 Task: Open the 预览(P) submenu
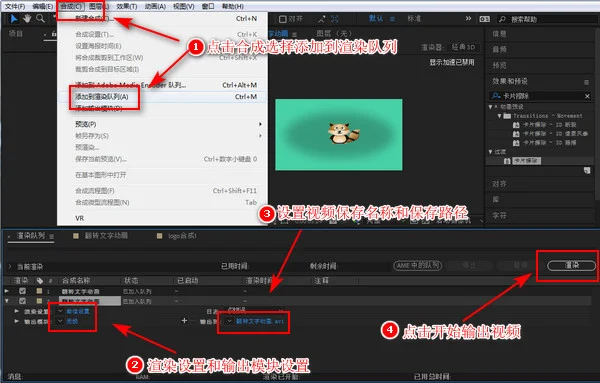(162, 124)
